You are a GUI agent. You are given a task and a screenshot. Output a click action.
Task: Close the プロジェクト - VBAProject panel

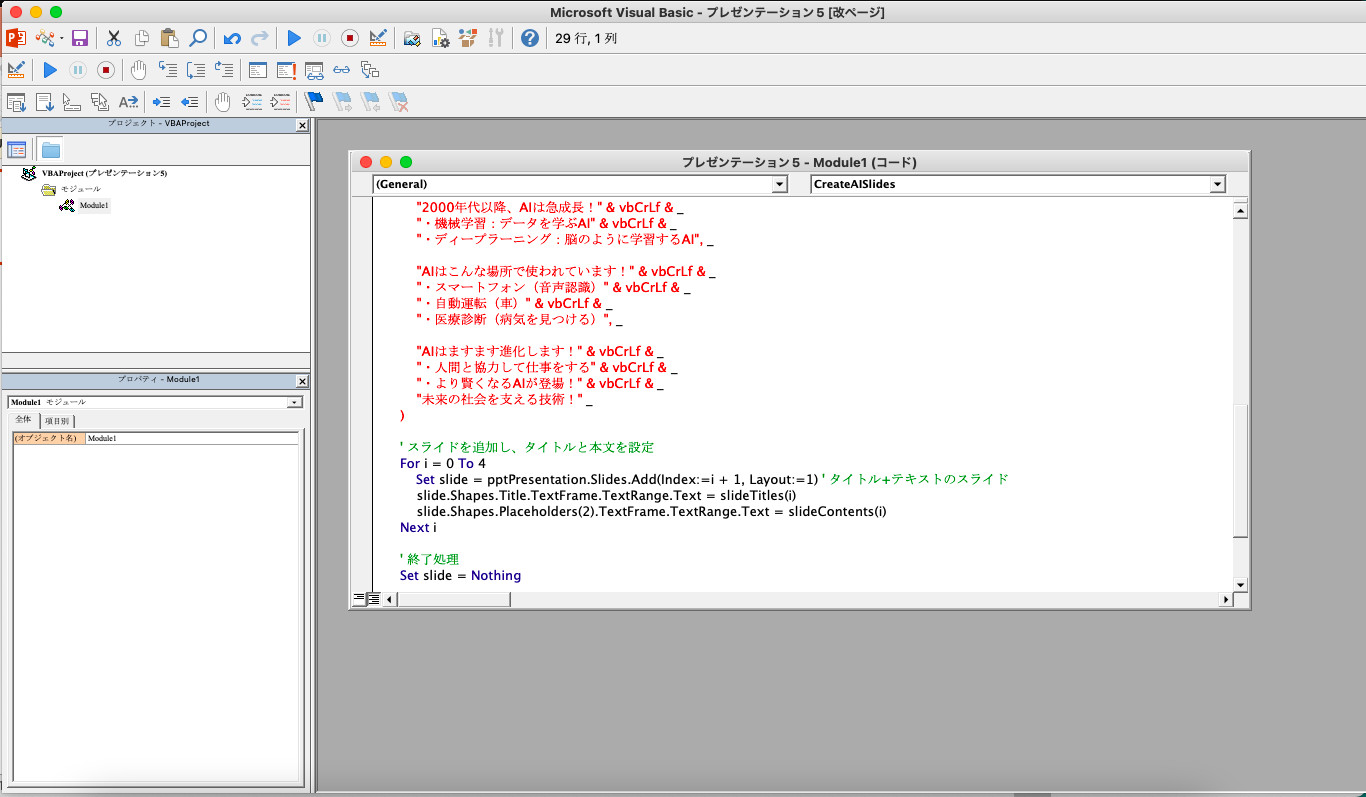[x=303, y=126]
